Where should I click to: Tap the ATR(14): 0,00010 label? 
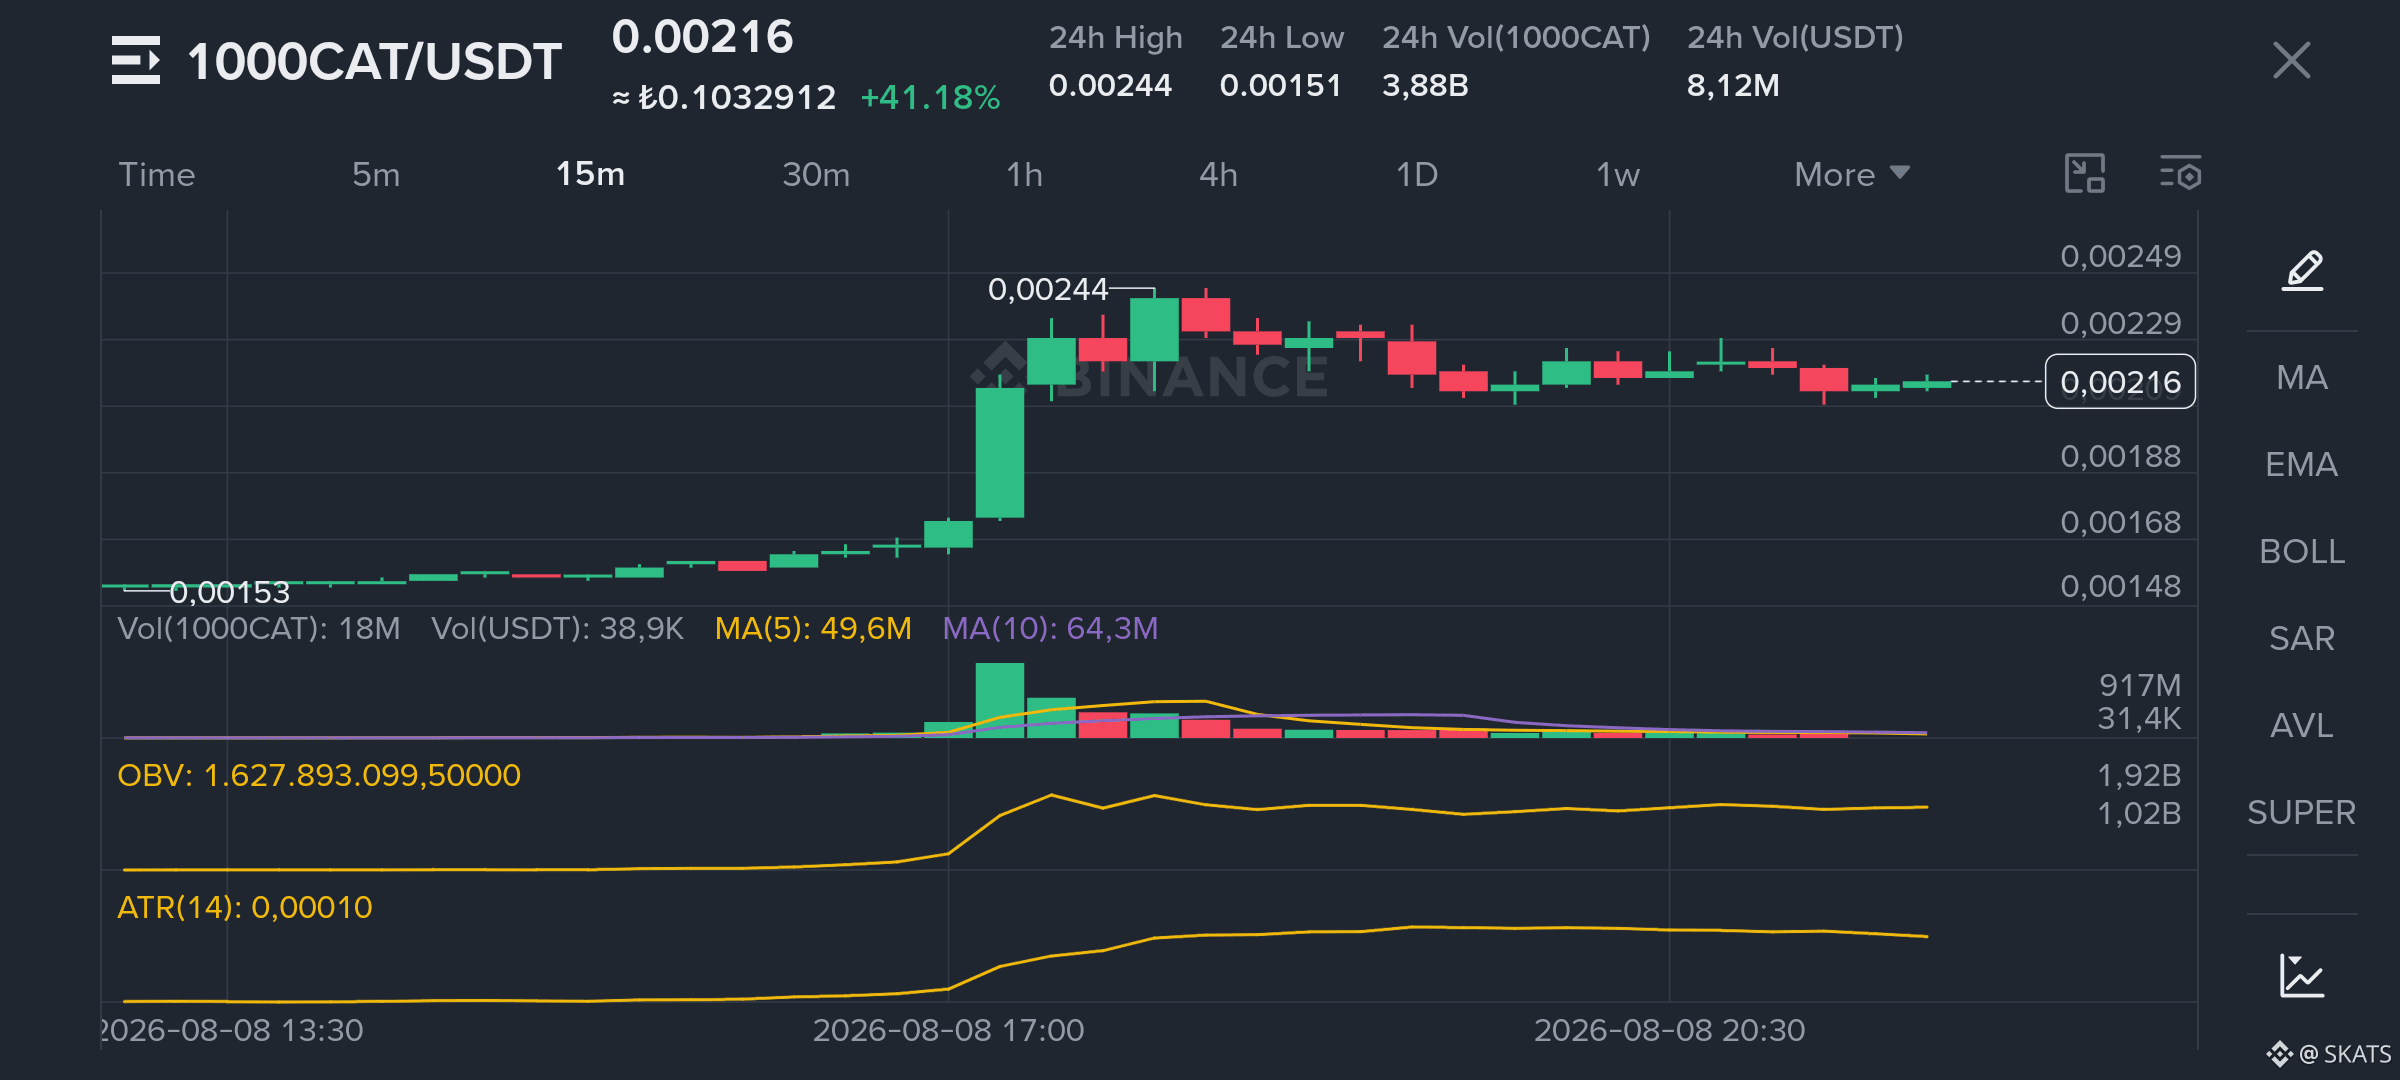pos(245,907)
